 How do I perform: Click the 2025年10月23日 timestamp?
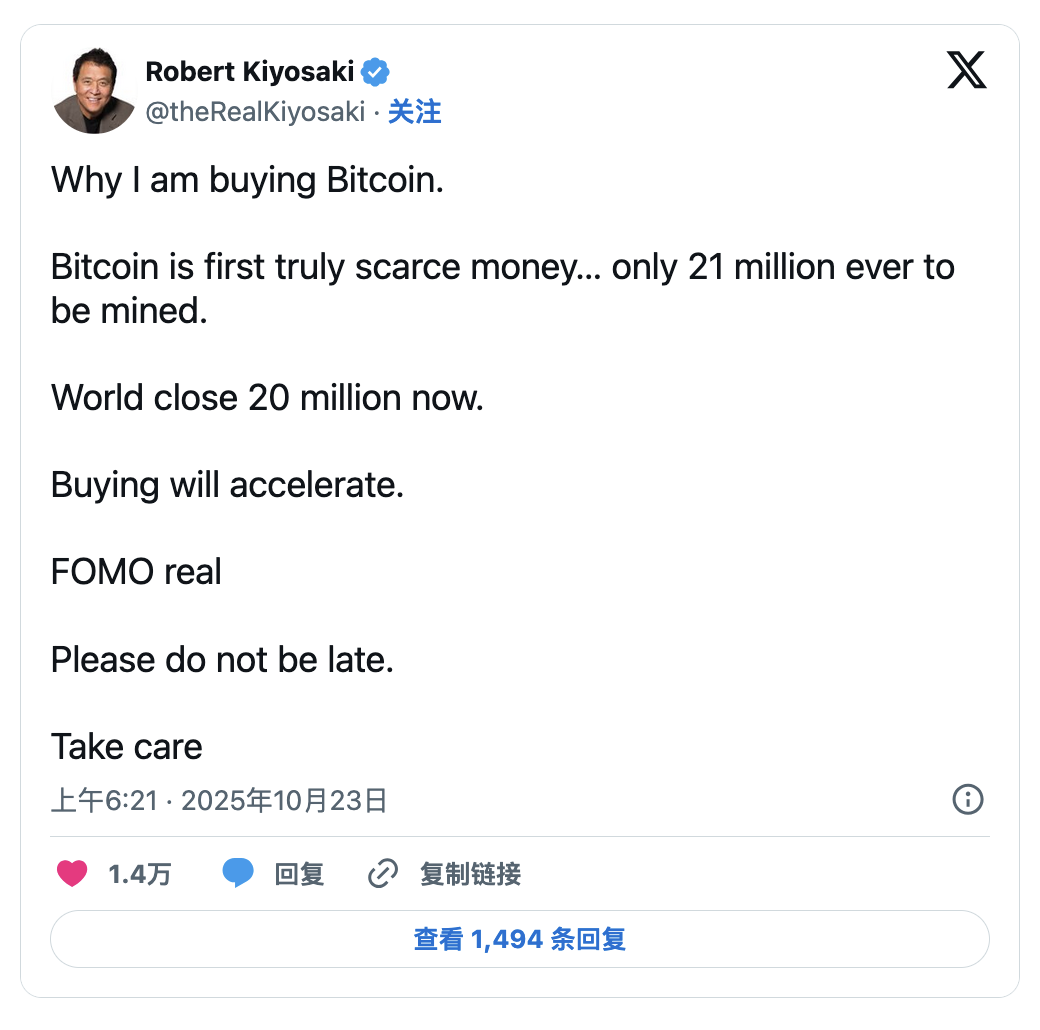pyautogui.click(x=284, y=801)
